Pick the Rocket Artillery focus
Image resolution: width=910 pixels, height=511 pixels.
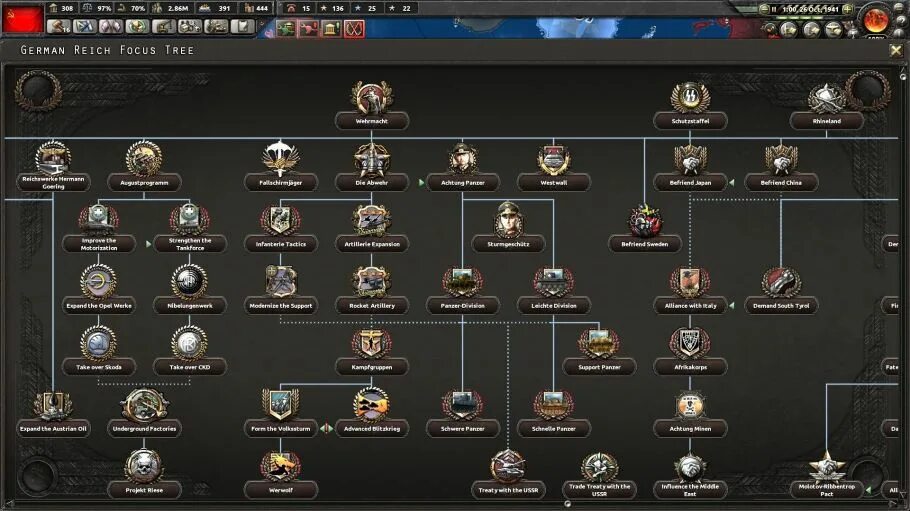coord(372,290)
